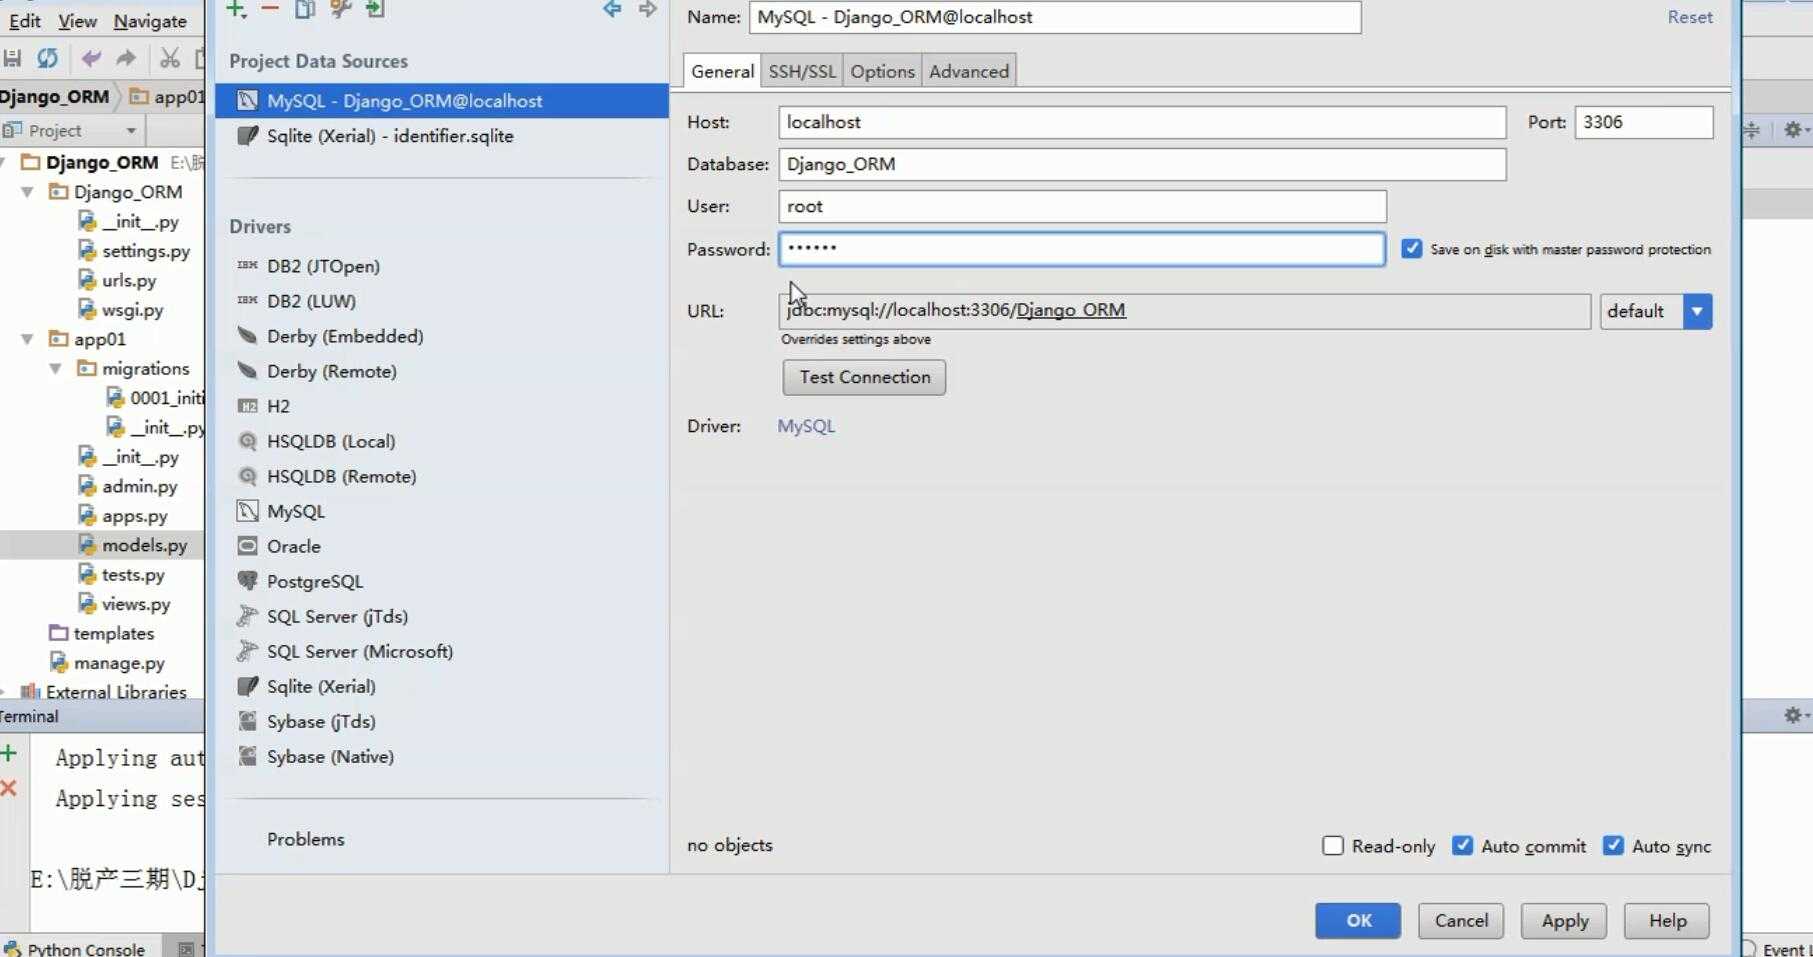Click the duplicate data source icon
Screen dimensions: 1813x957
305,9
